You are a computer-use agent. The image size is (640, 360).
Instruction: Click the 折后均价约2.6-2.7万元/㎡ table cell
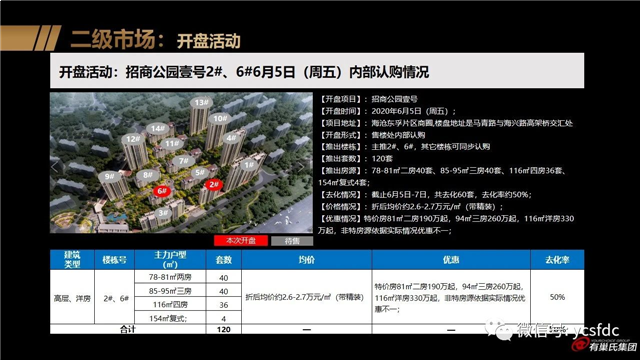click(307, 297)
